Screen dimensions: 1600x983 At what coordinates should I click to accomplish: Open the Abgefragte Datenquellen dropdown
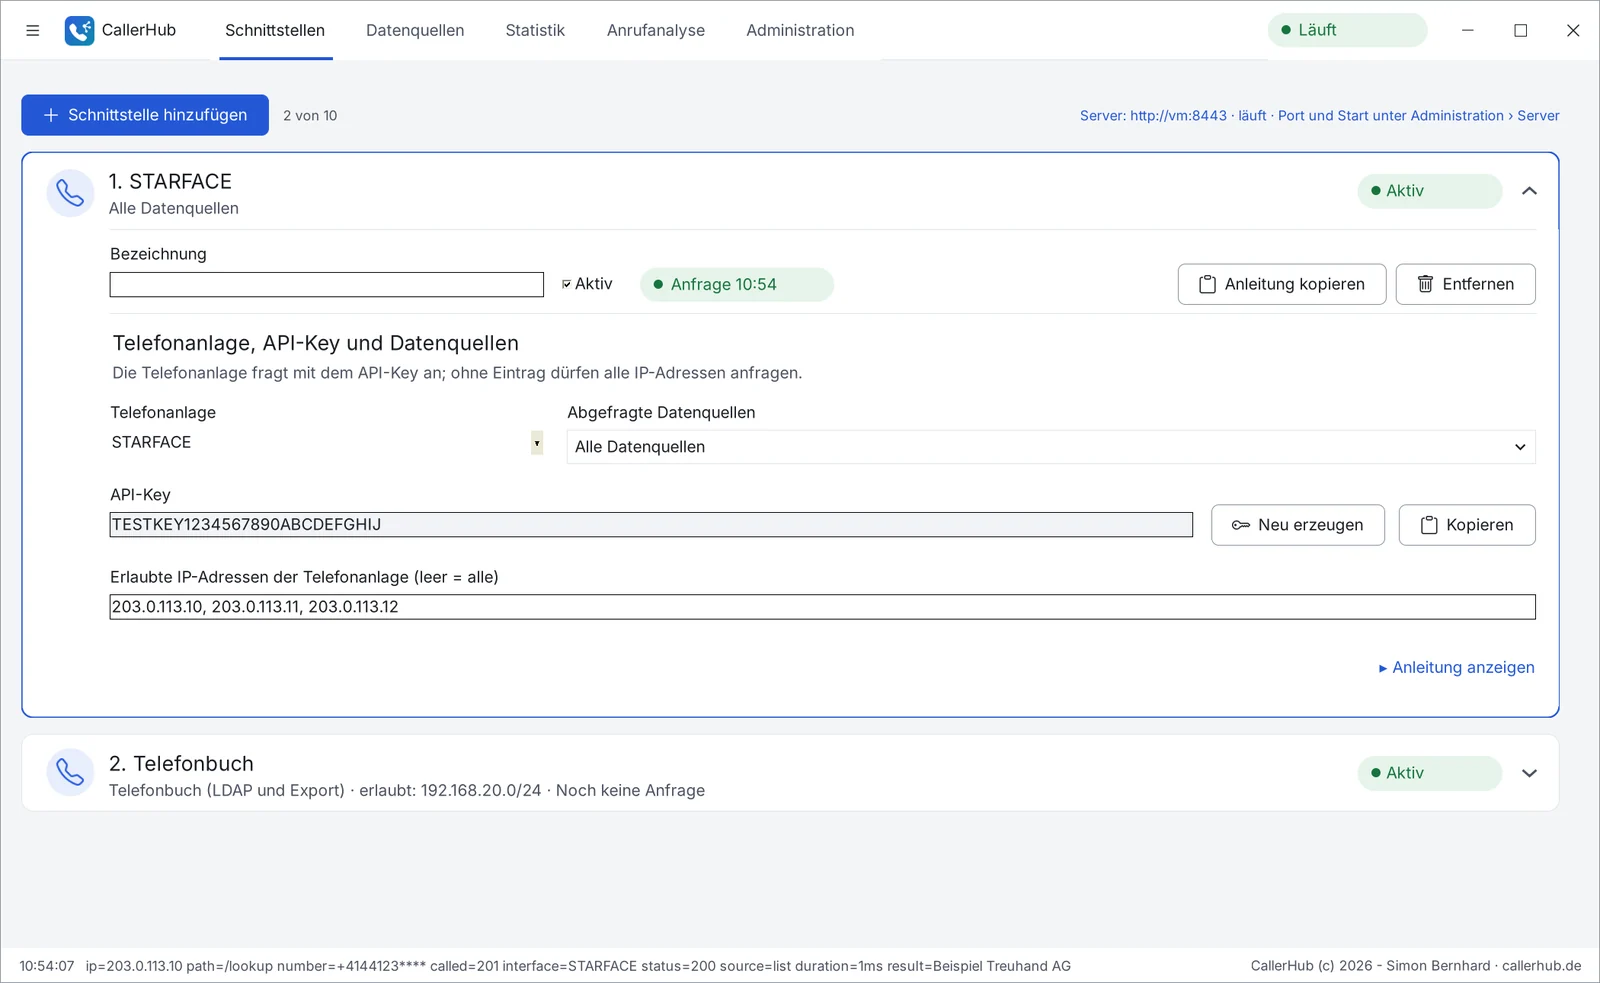click(1051, 447)
